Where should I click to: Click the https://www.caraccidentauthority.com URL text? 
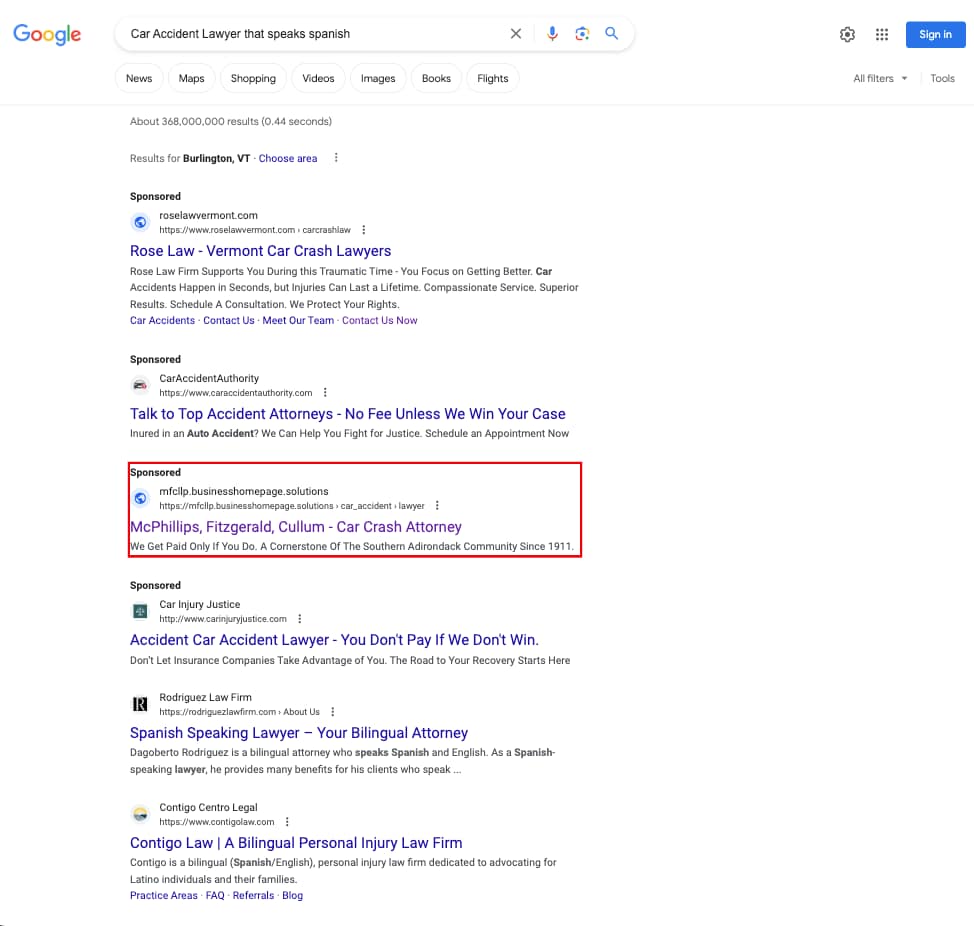click(235, 393)
